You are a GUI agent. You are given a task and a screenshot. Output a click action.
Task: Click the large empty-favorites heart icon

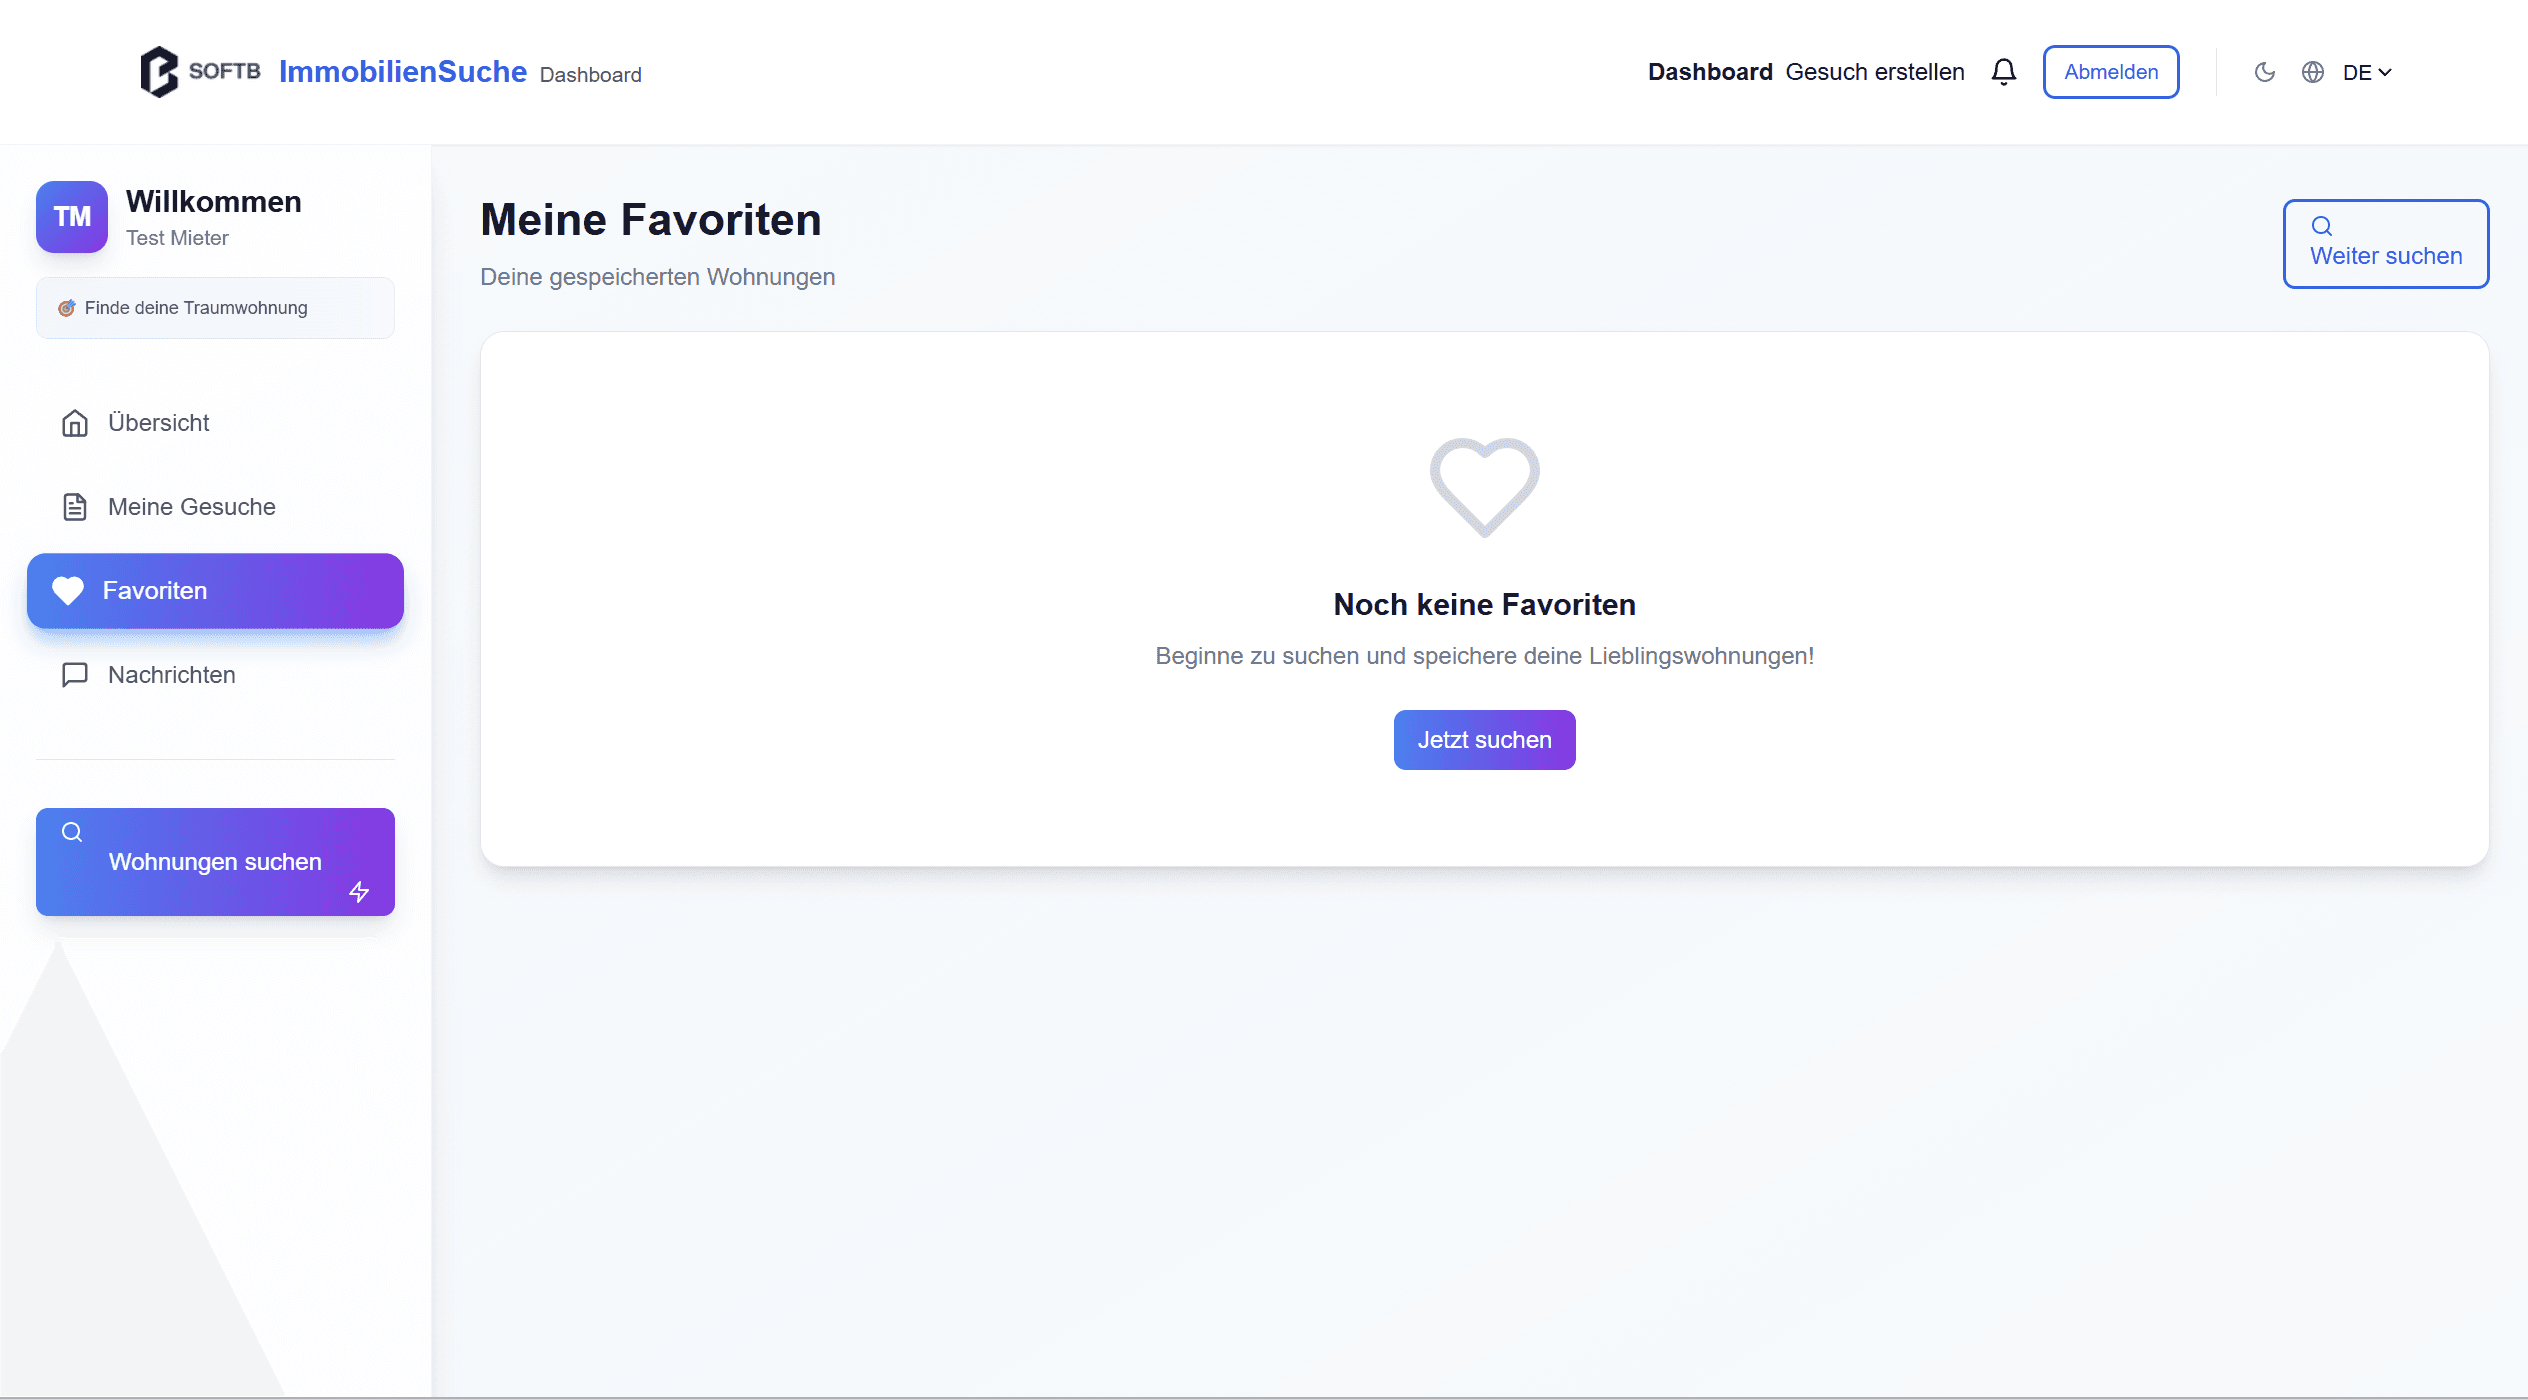click(1484, 487)
